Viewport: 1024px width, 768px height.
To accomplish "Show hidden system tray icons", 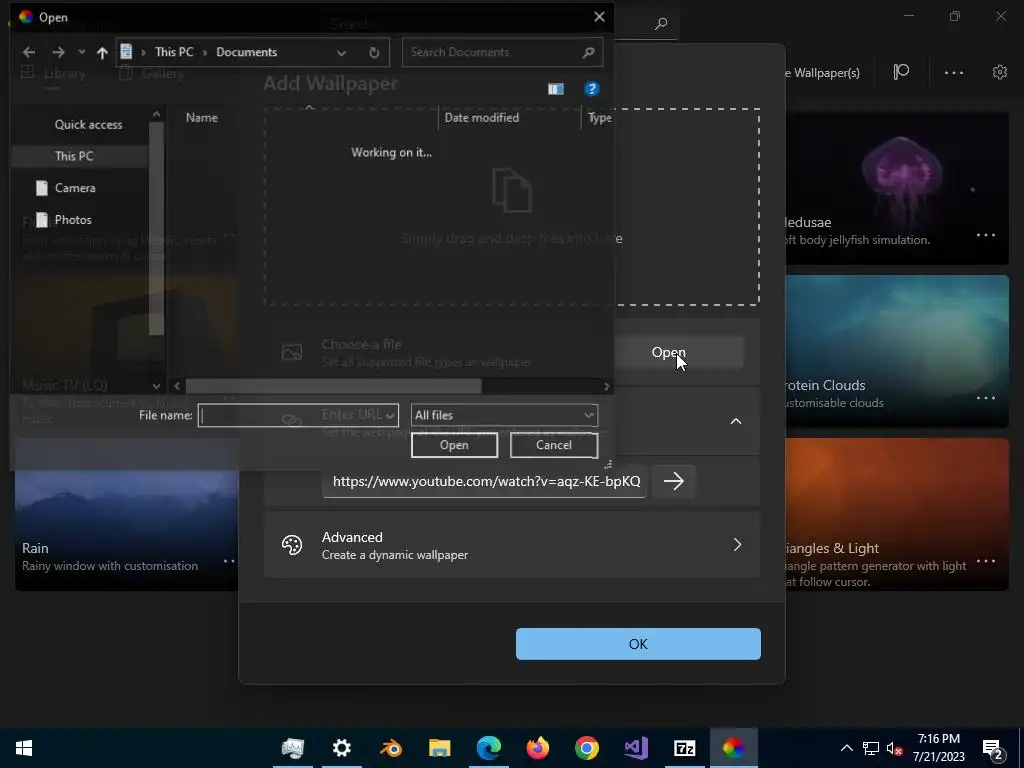I will [x=846, y=748].
